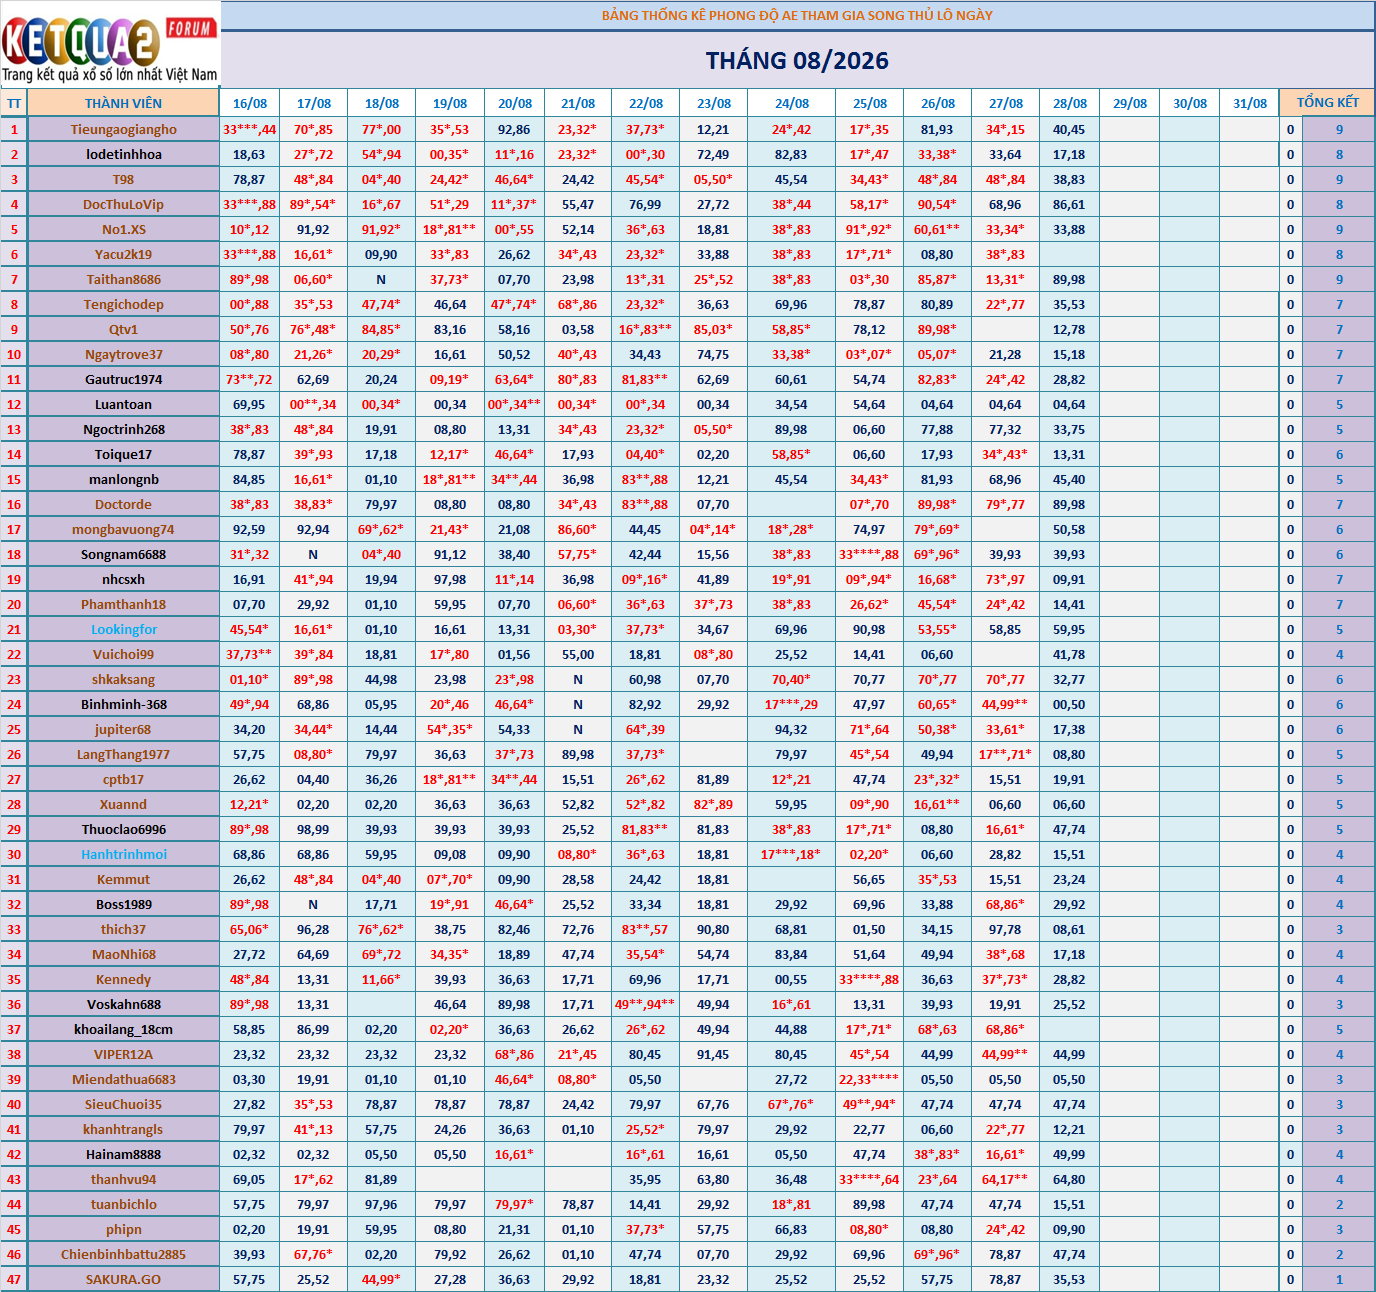Click member name khoailang_18cm

123,1029
